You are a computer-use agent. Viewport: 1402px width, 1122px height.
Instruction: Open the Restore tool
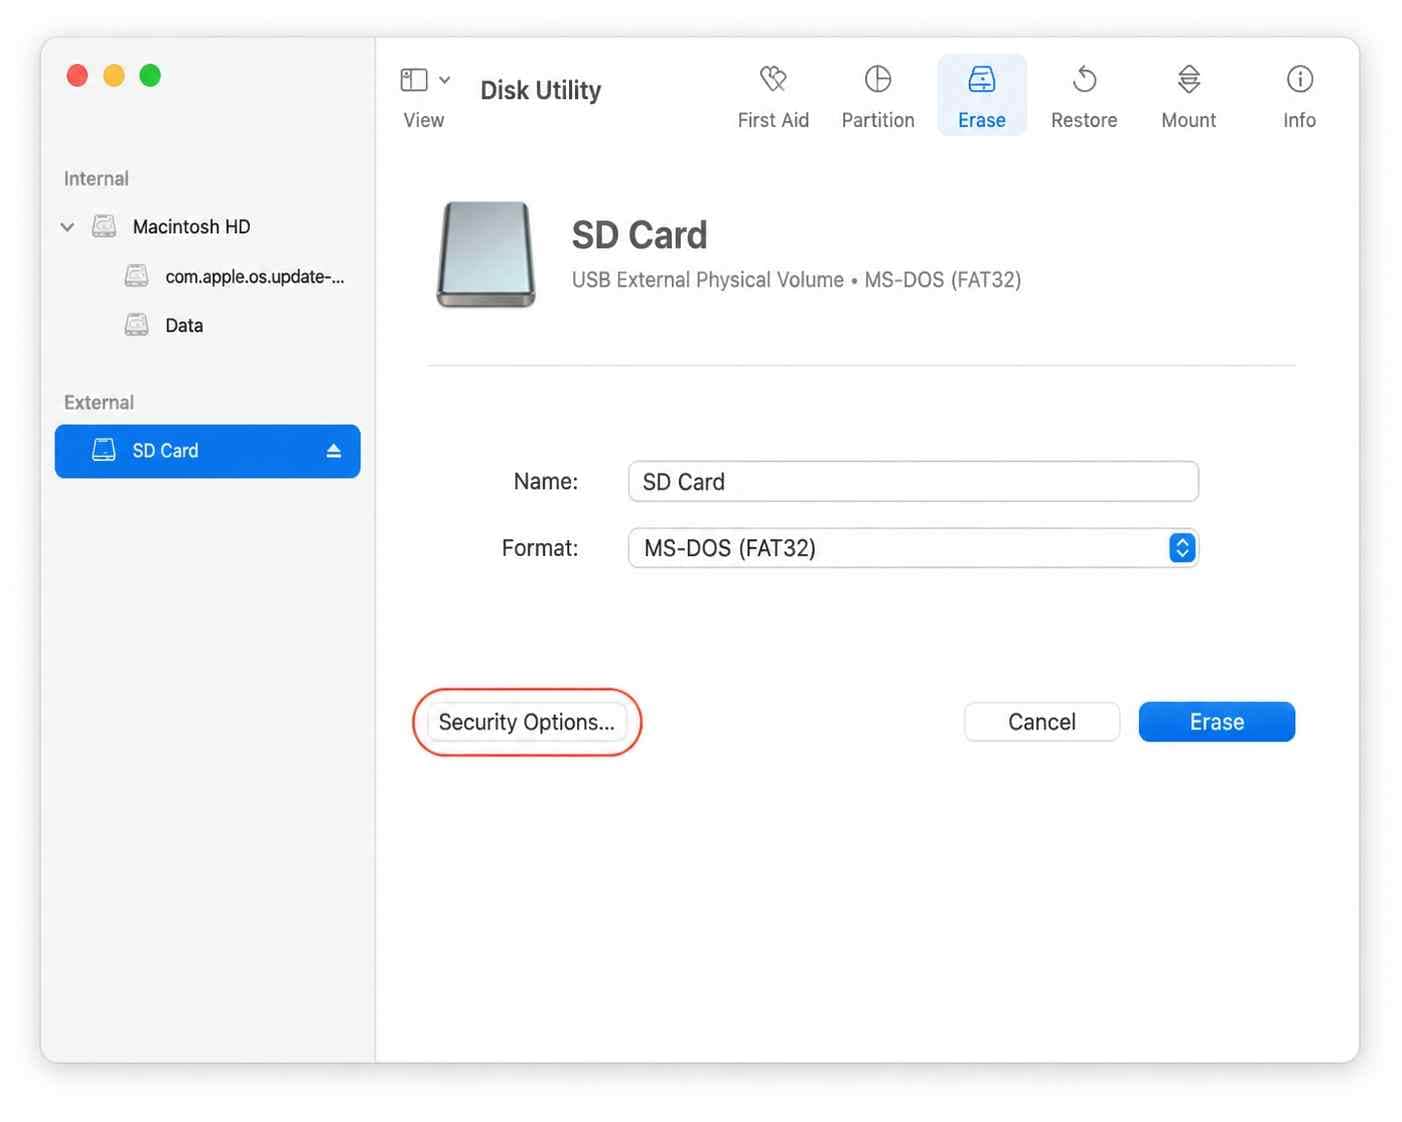click(x=1084, y=96)
